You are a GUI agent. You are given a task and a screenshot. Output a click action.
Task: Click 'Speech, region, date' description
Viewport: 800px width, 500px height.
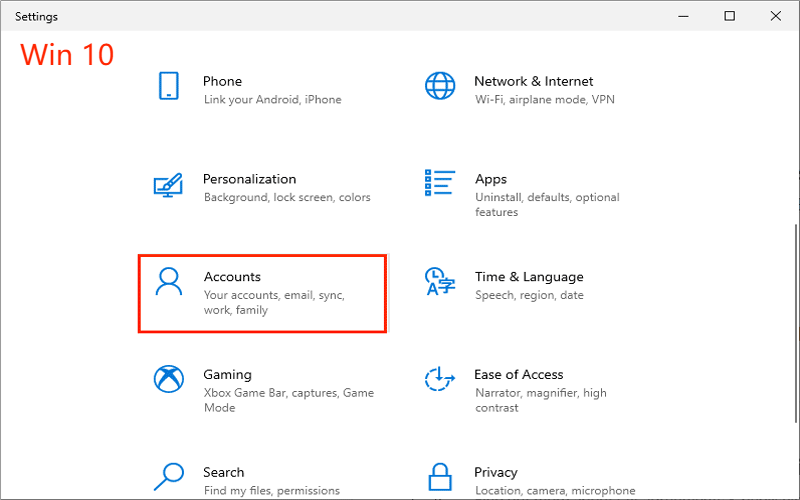(x=530, y=295)
